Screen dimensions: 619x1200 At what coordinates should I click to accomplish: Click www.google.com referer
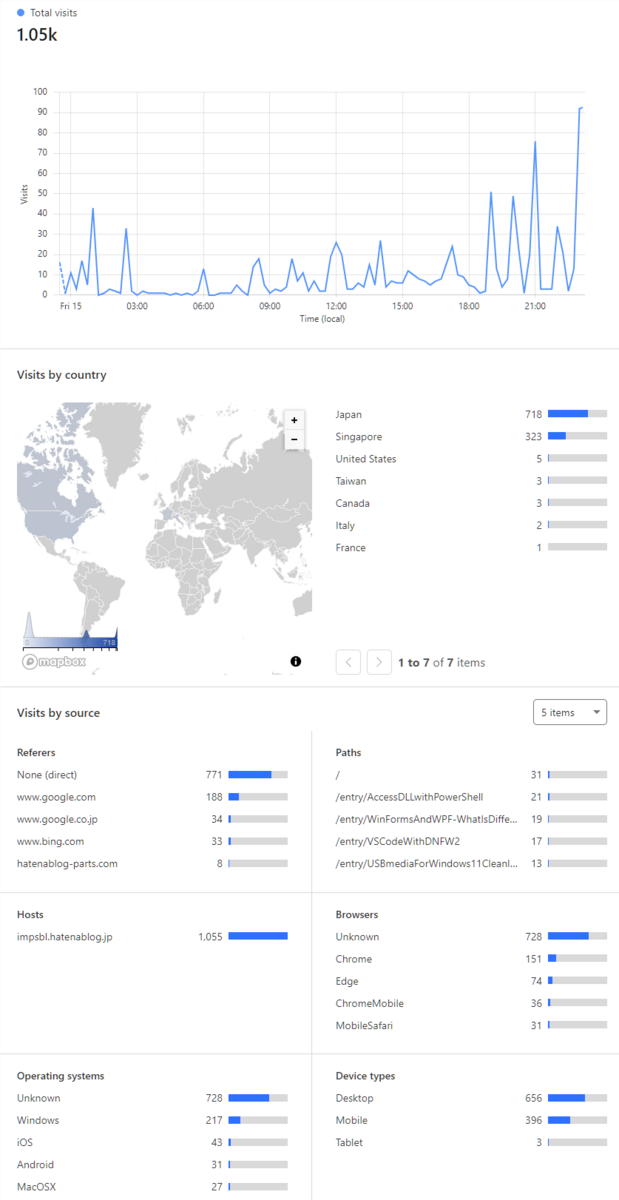pos(152,797)
